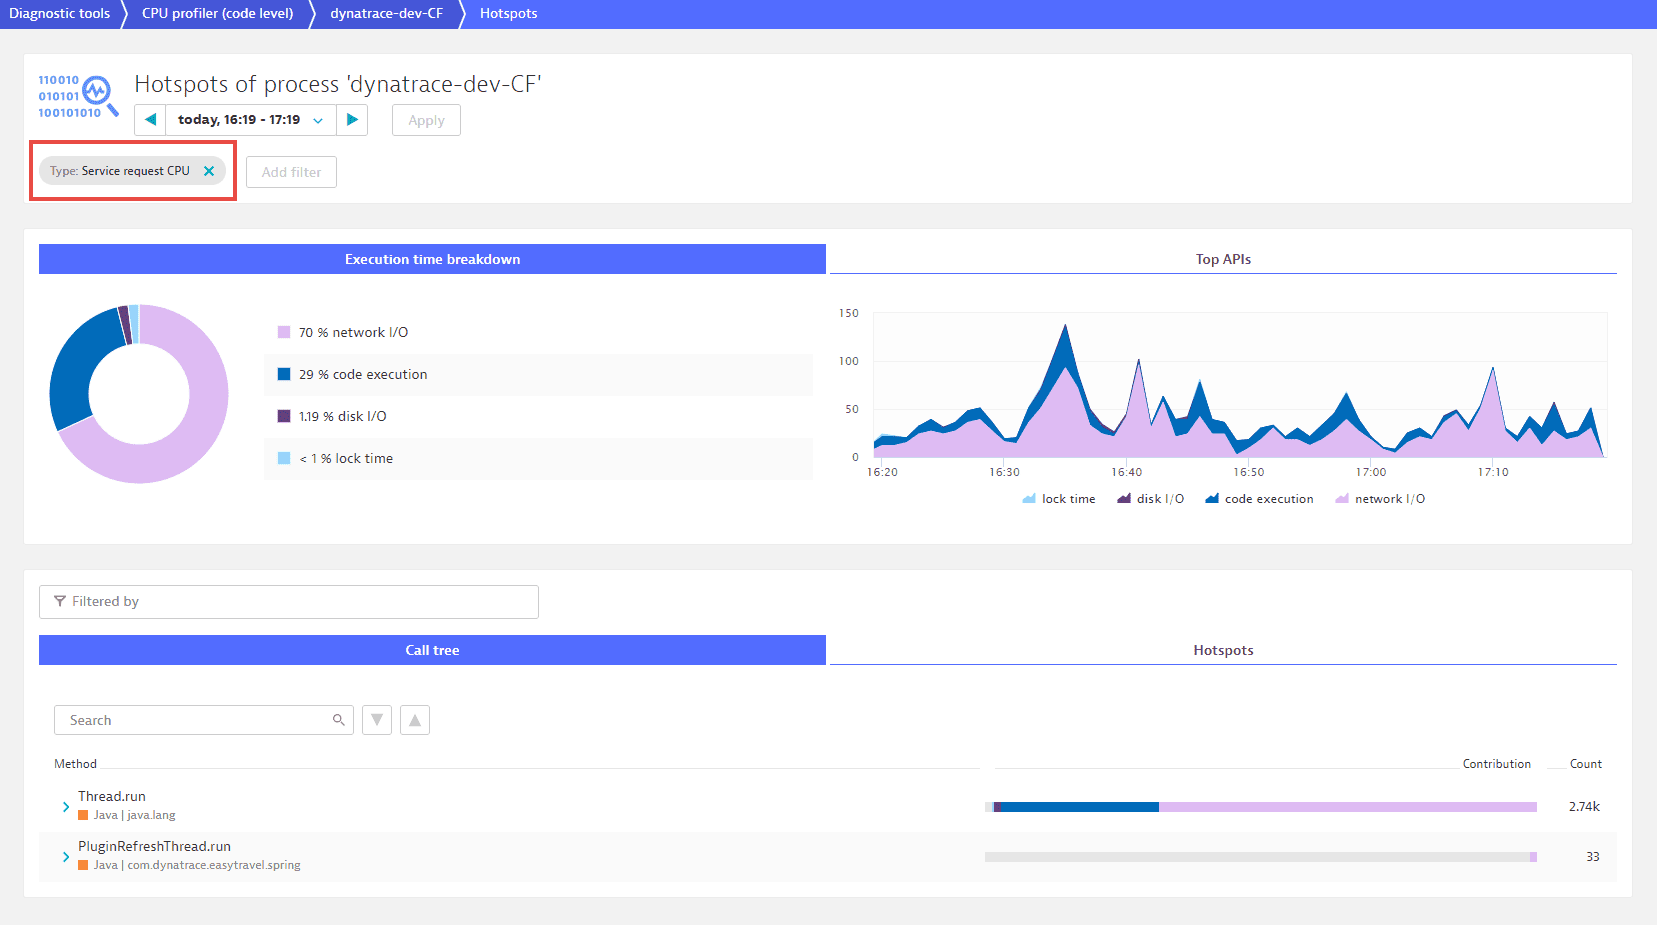Click the Apply button
The width and height of the screenshot is (1657, 925).
(x=426, y=120)
